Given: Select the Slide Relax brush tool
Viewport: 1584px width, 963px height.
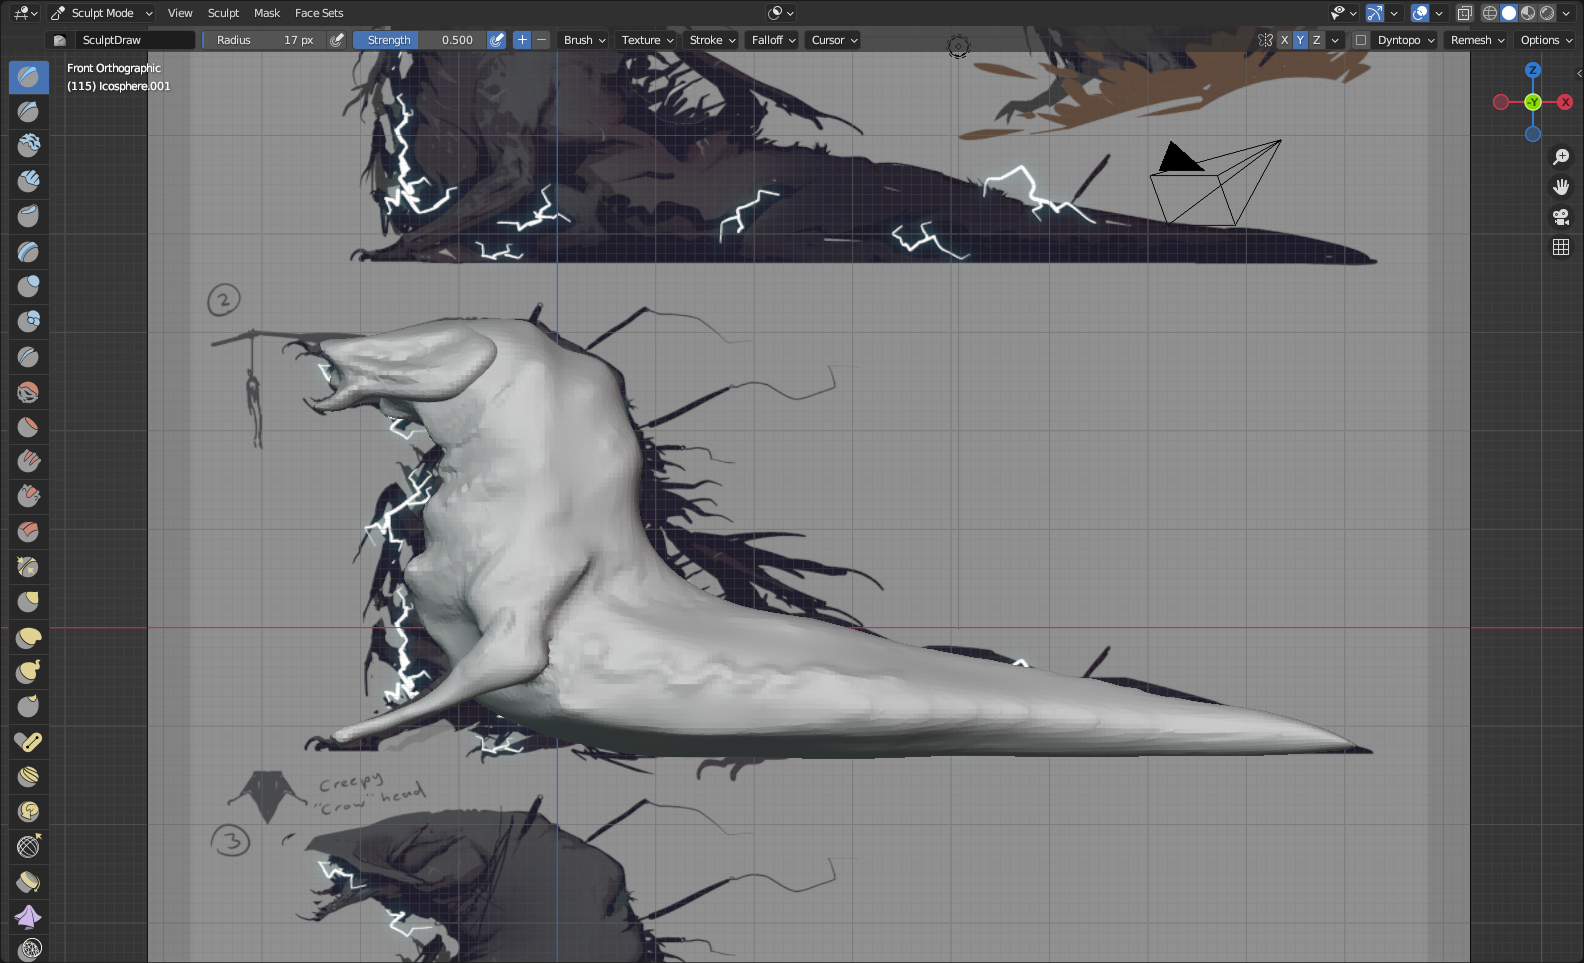Looking at the screenshot, I should click(29, 847).
